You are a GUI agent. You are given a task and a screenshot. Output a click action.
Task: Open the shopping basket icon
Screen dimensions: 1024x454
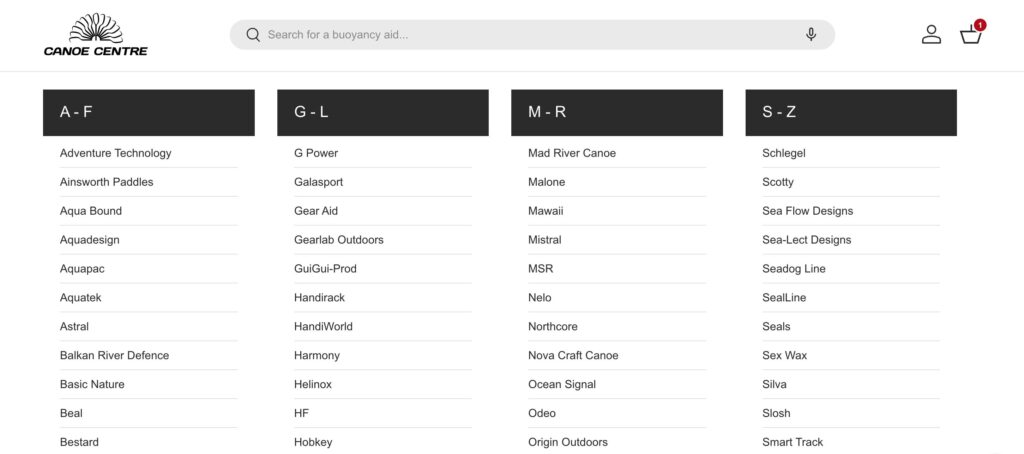tap(970, 35)
